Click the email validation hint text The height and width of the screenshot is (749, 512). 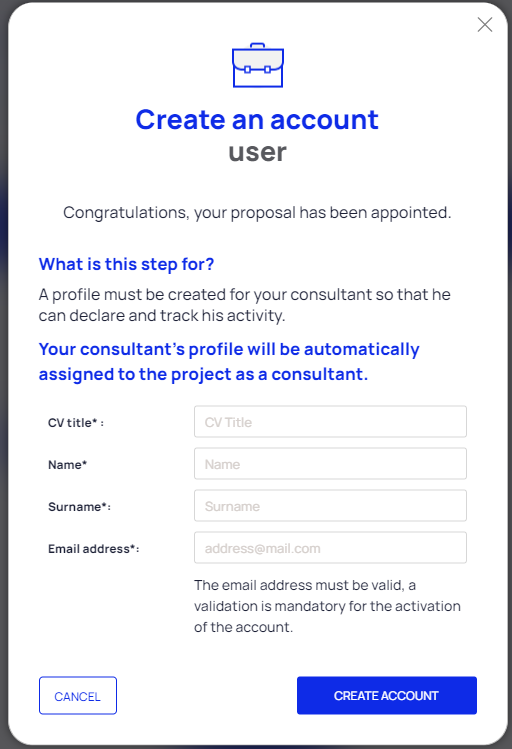[327, 606]
